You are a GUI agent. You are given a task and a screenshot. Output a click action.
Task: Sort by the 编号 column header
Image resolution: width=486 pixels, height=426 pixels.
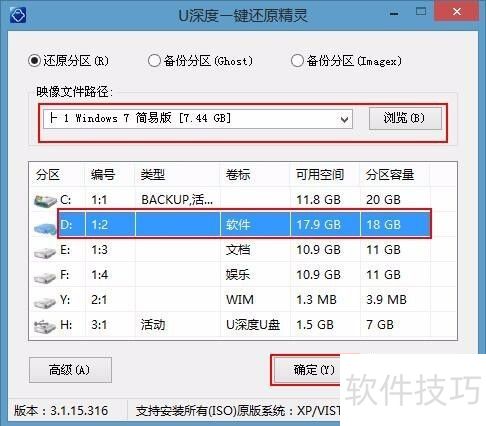pos(103,175)
